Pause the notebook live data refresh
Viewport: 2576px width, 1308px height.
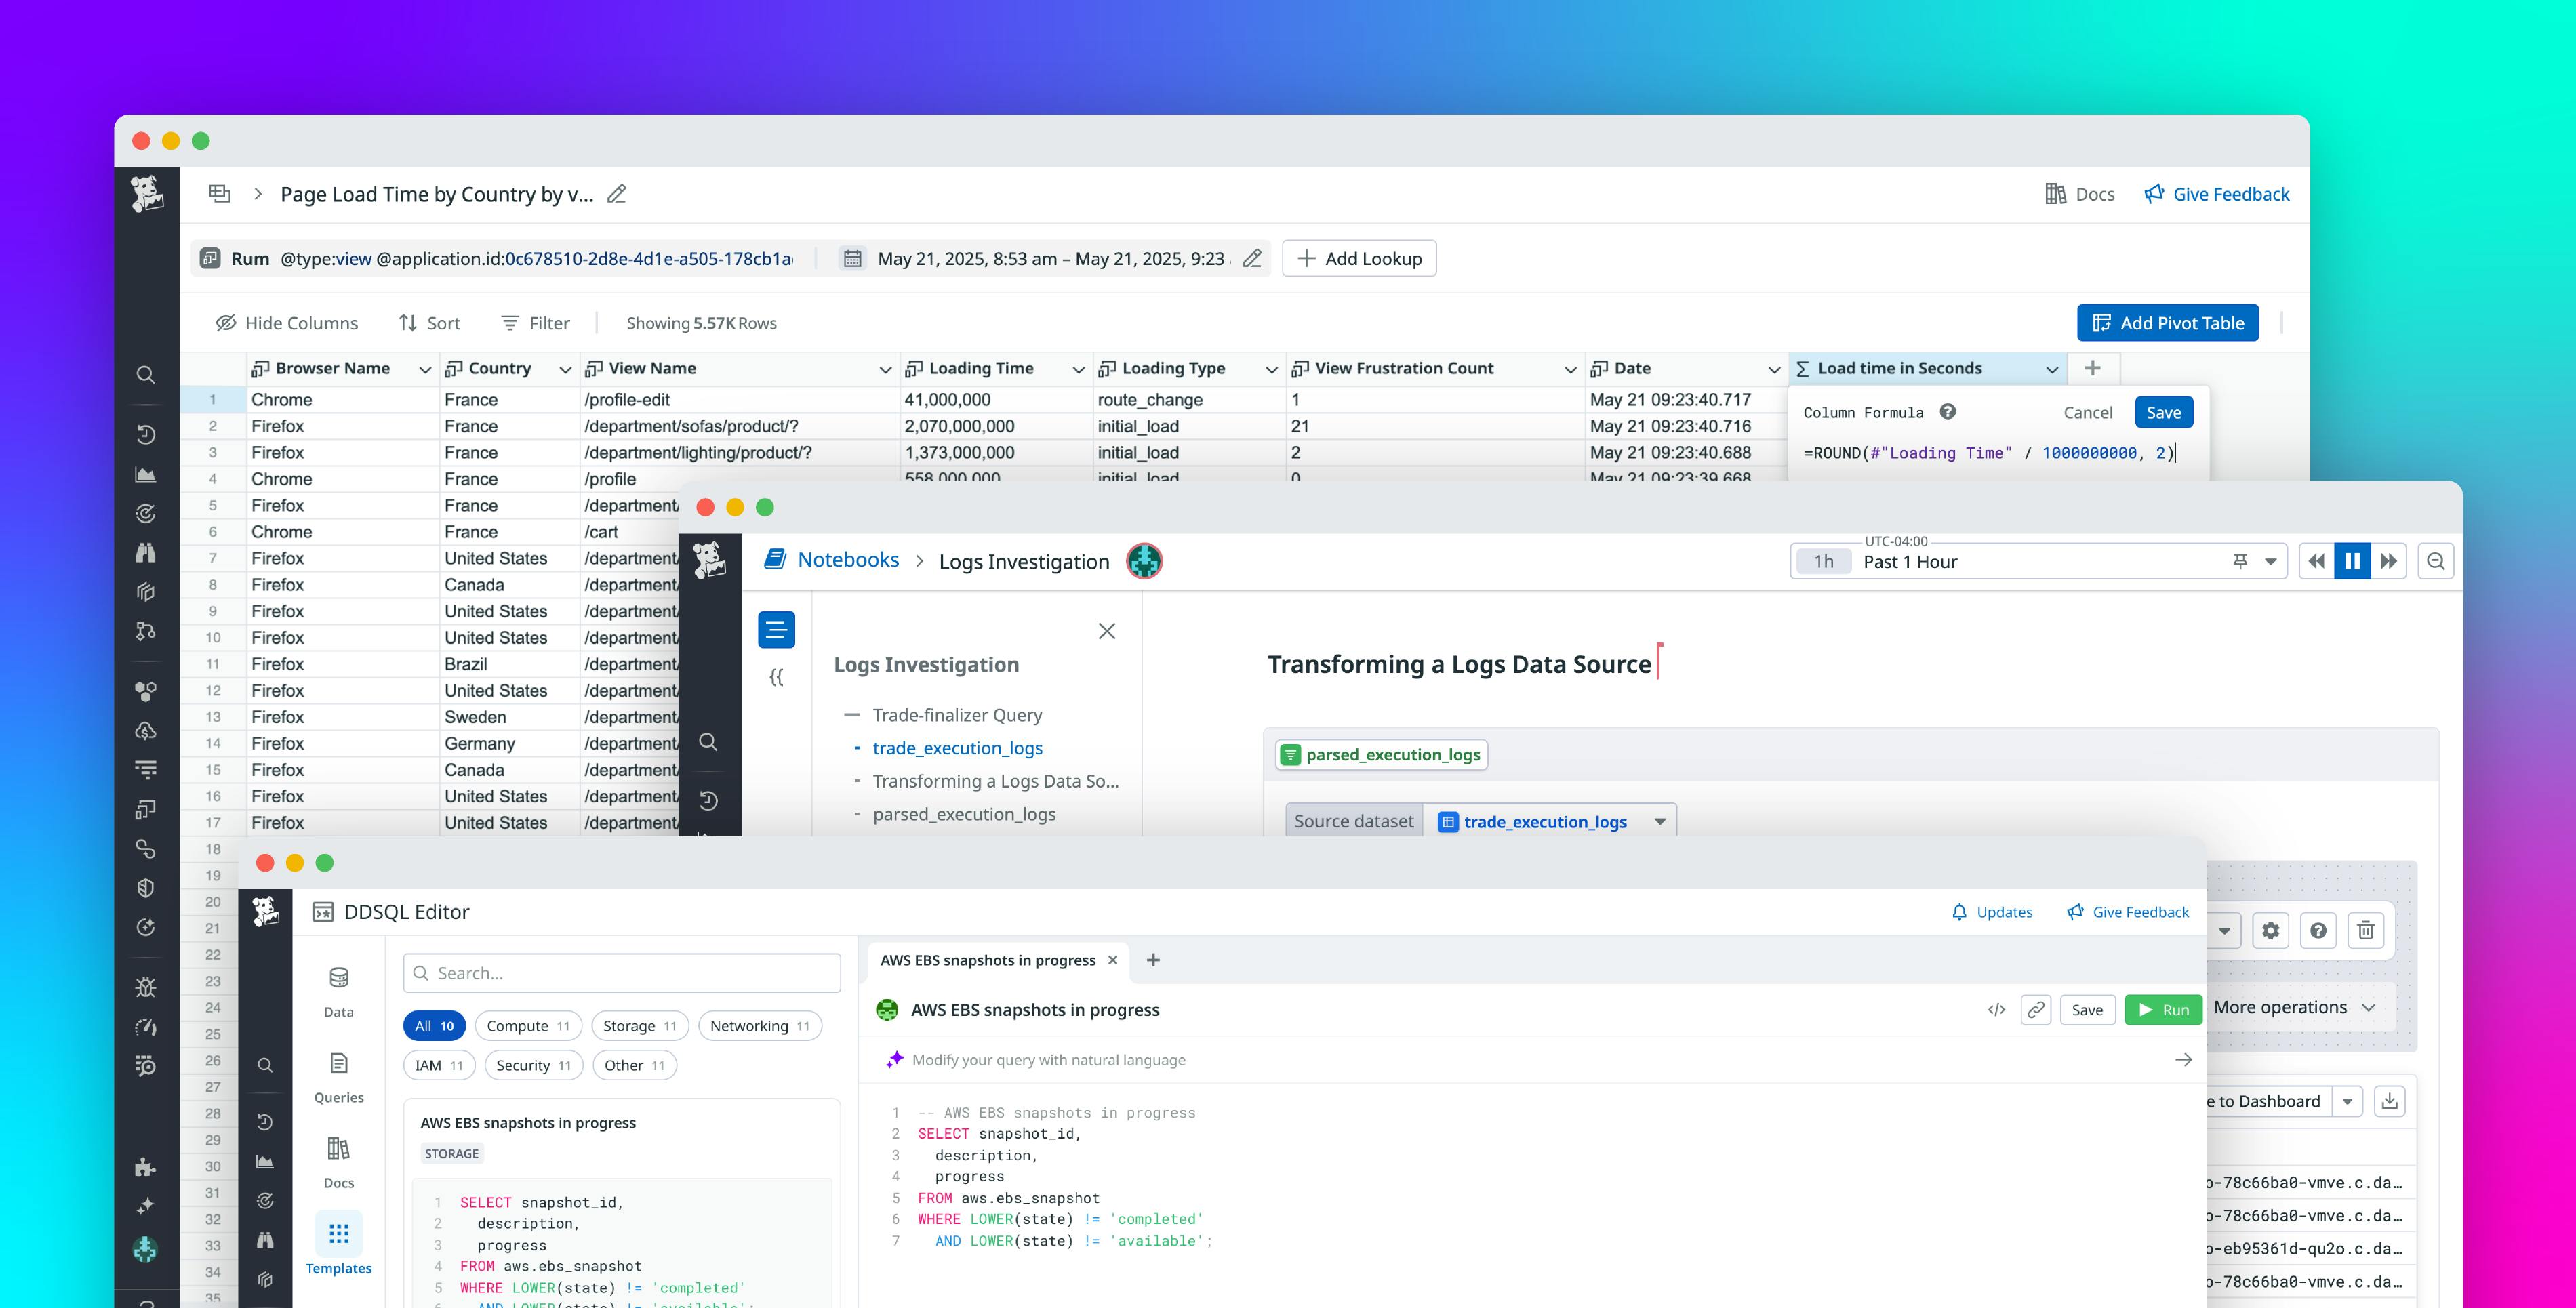(2352, 561)
